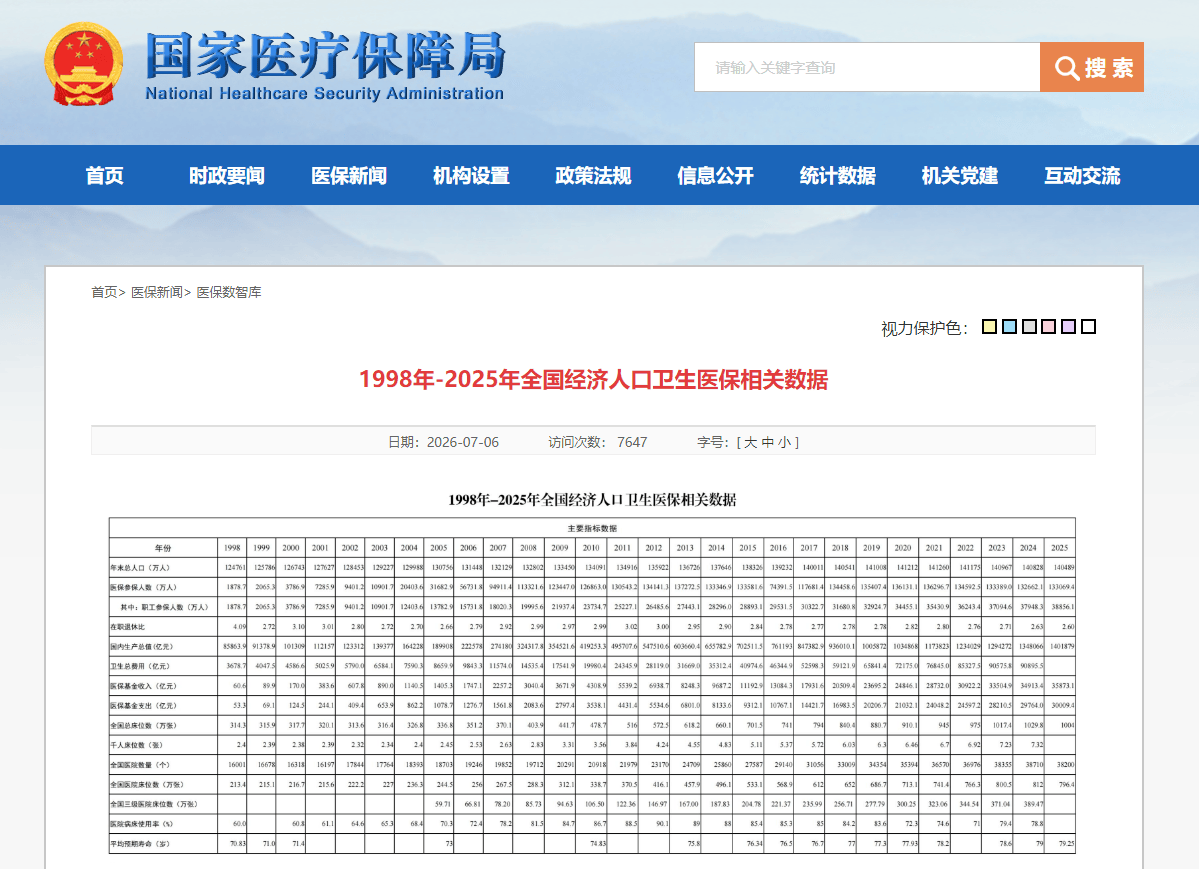This screenshot has width=1199, height=869.
Task: Click the fund income cell 35873.1
Action: (1062, 686)
